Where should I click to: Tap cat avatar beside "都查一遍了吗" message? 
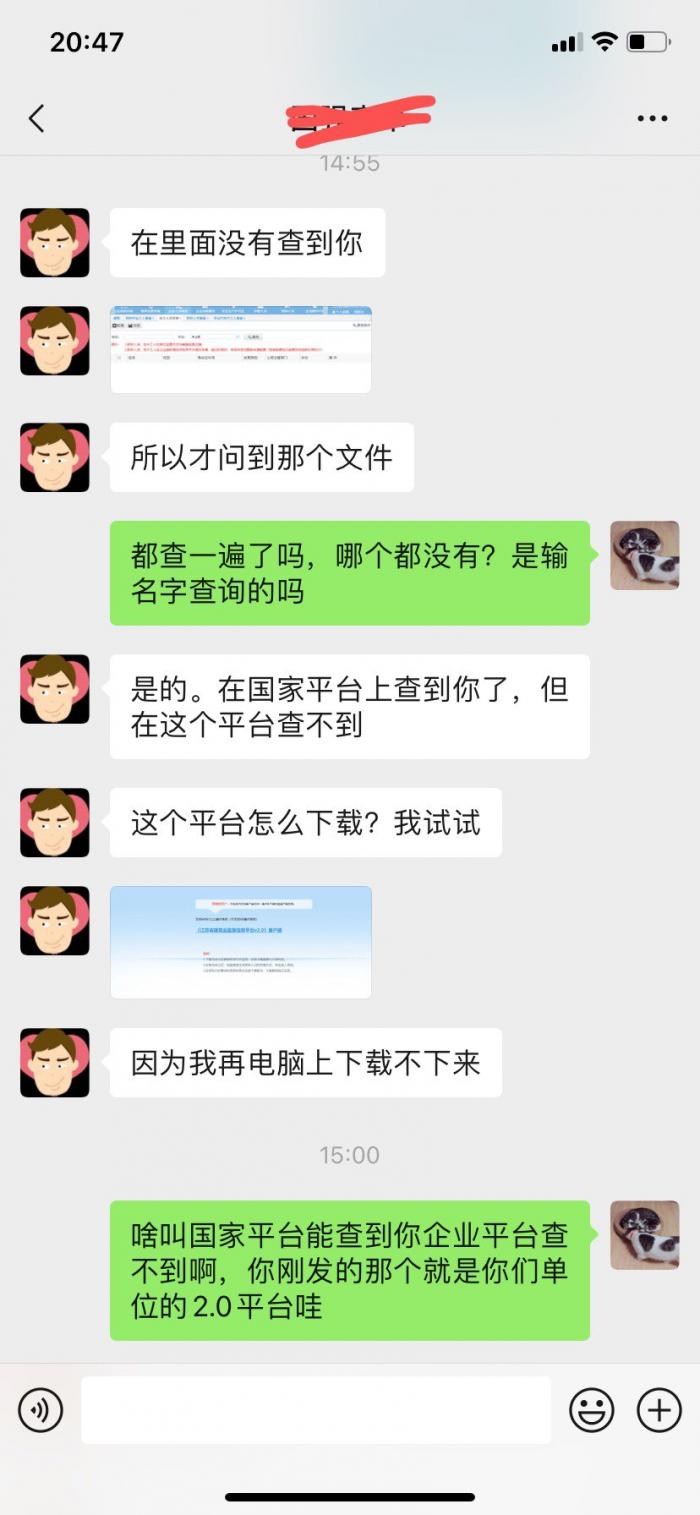tap(645, 555)
